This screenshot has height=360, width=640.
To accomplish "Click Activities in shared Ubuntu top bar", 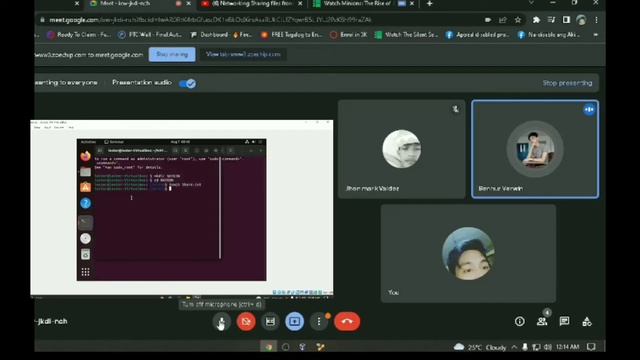I will pyautogui.click(x=88, y=142).
